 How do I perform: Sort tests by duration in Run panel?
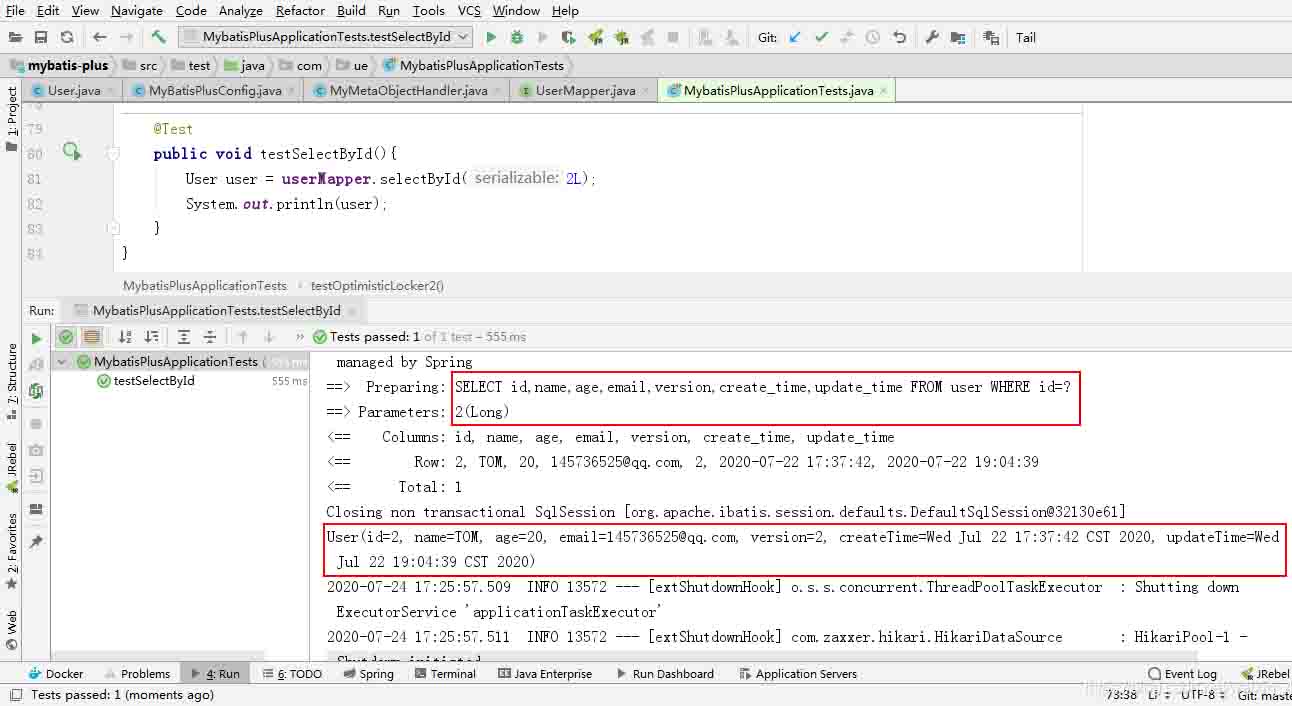pos(151,337)
